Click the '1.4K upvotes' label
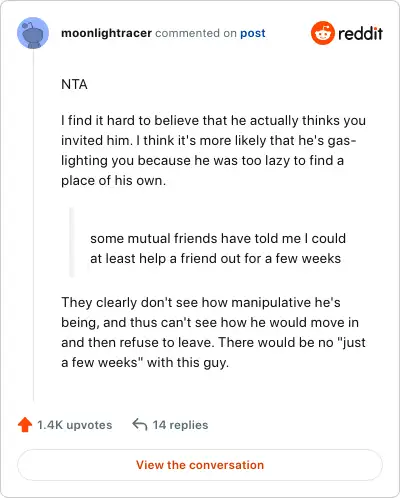Image resolution: width=400 pixels, height=498 pixels. pos(75,425)
